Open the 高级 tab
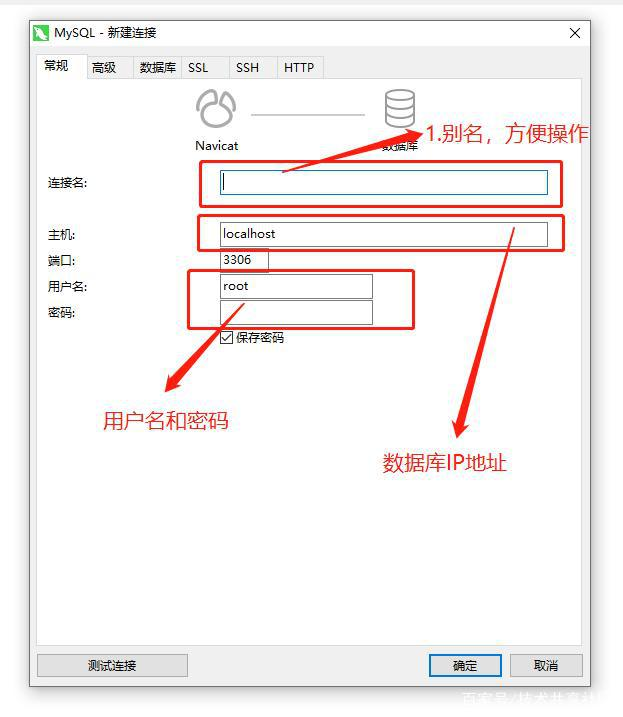Image resolution: width=623 pixels, height=717 pixels. coord(104,68)
